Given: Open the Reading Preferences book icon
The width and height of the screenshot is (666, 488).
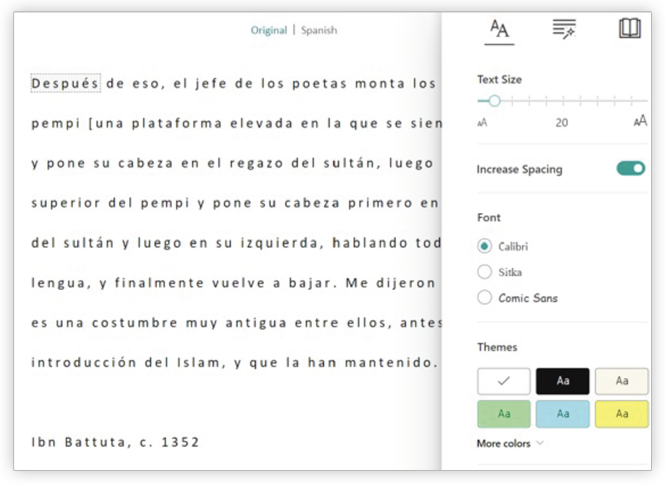Looking at the screenshot, I should (x=629, y=29).
